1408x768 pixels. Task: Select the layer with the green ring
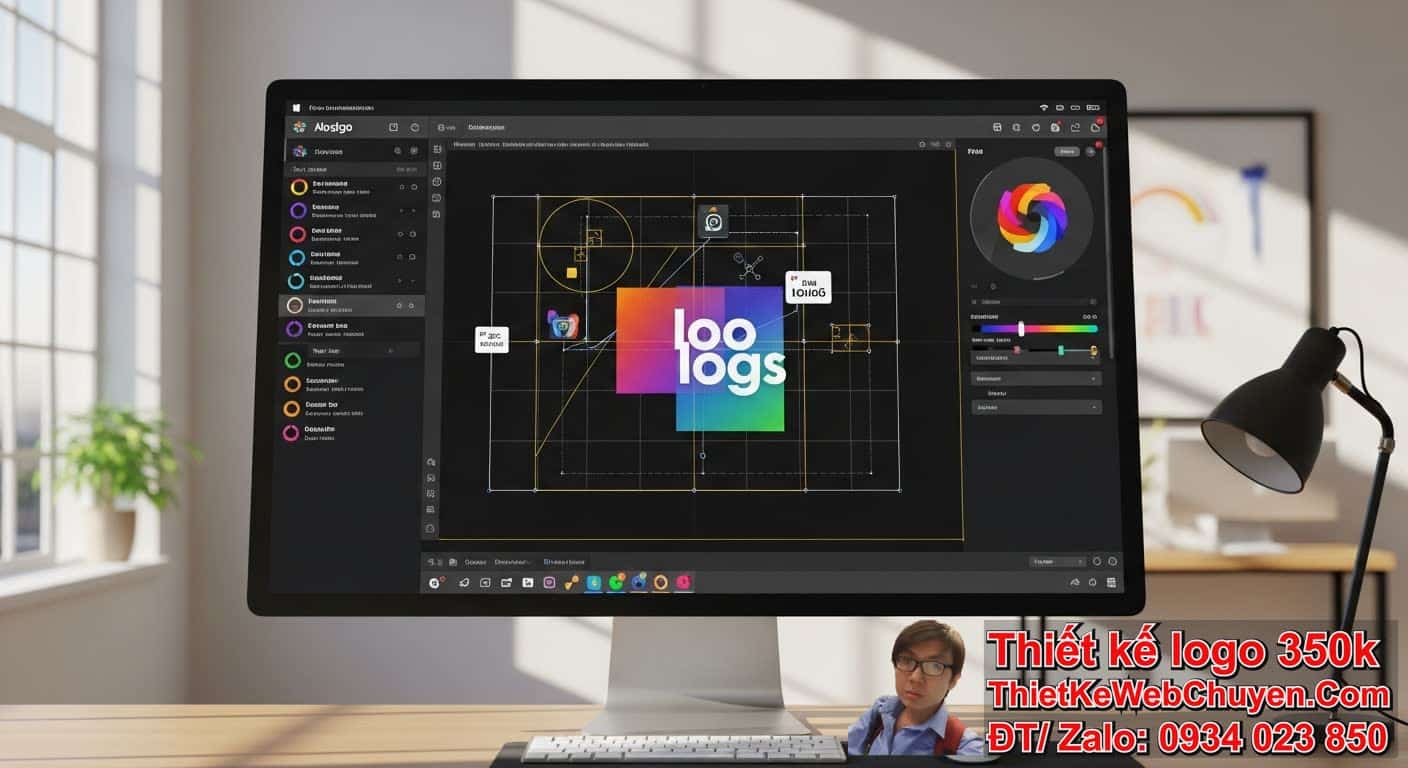(350, 361)
